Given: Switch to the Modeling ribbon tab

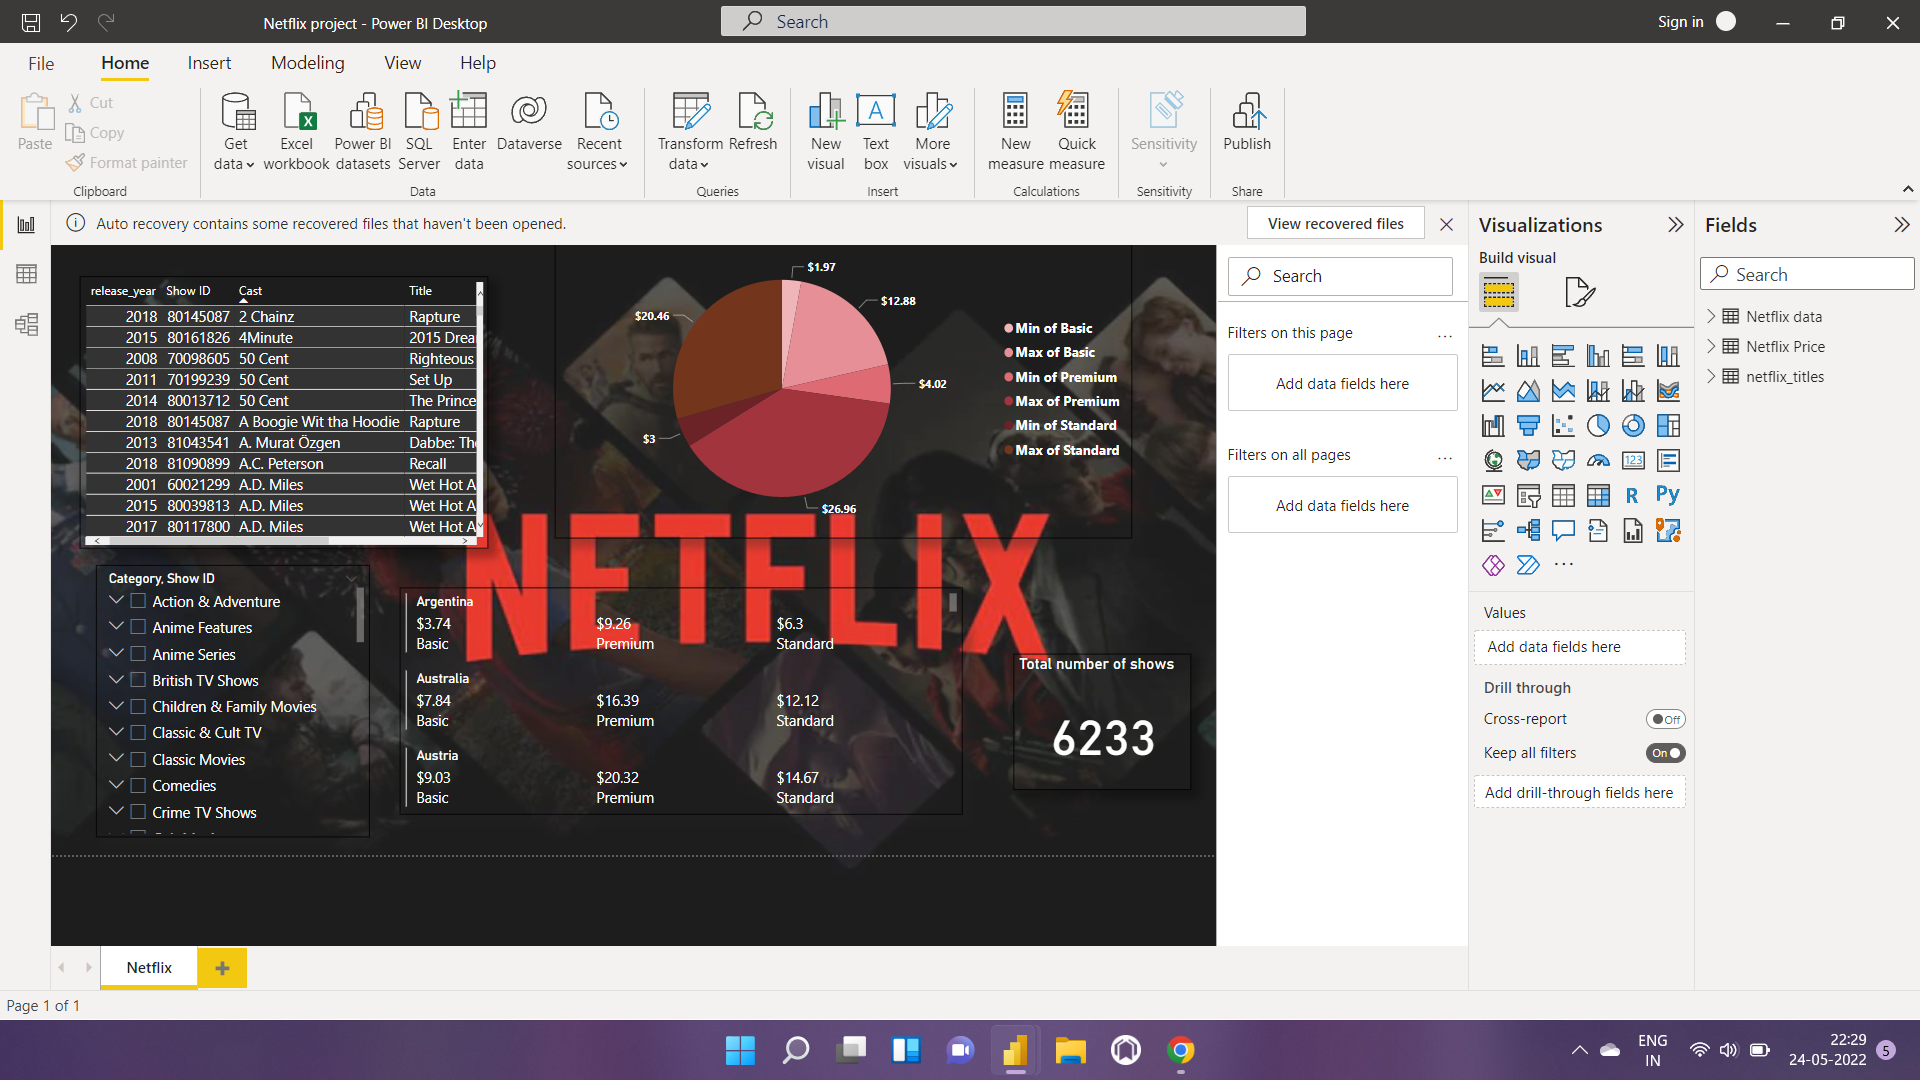Looking at the screenshot, I should point(307,62).
